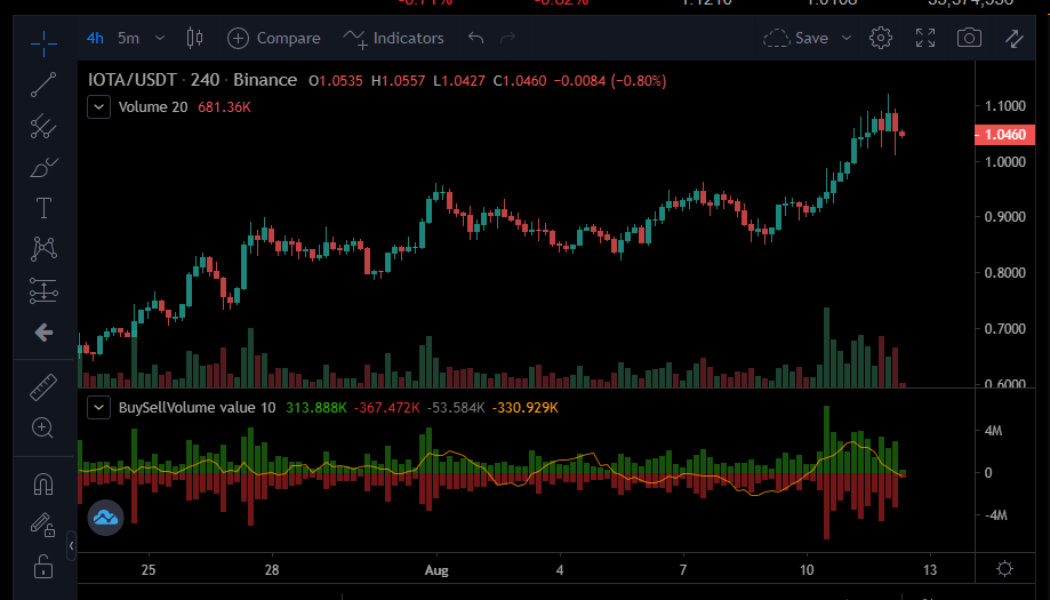Activate the Zoom In tool
Image resolution: width=1050 pixels, height=600 pixels.
pos(43,428)
